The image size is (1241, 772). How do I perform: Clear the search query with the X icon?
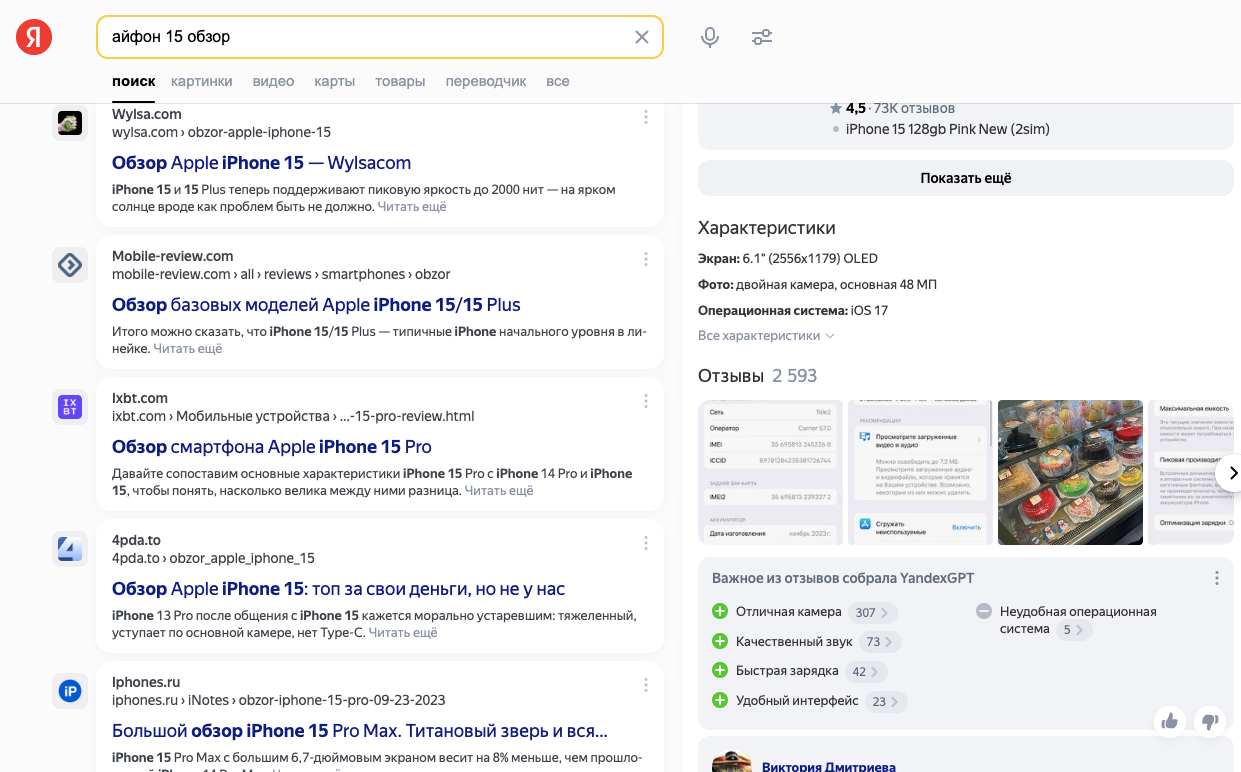pos(642,36)
